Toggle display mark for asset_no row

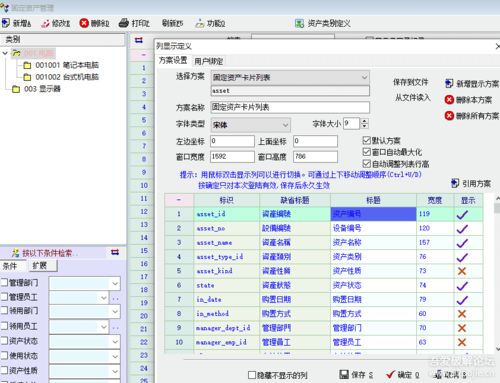[462, 229]
